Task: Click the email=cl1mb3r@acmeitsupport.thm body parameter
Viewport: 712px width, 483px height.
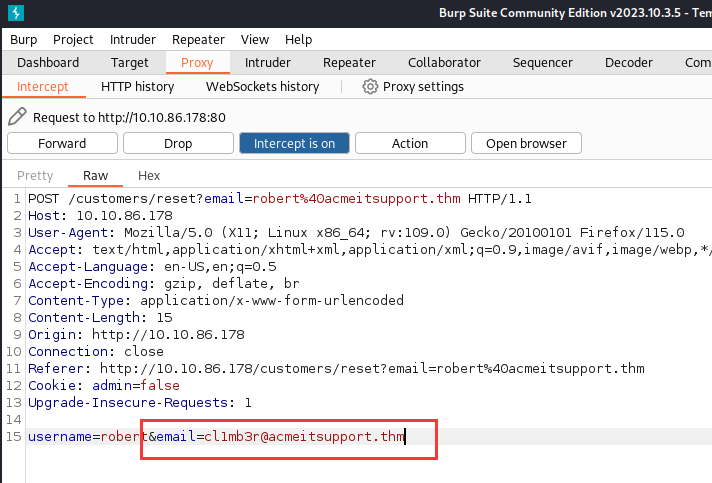Action: [280, 436]
